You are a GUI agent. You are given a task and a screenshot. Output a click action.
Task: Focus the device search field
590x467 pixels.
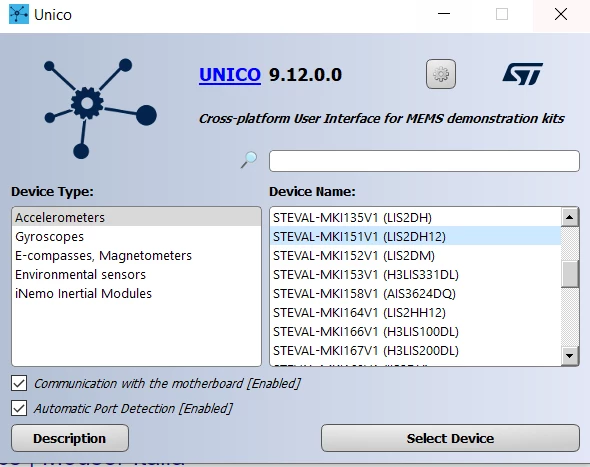424,161
